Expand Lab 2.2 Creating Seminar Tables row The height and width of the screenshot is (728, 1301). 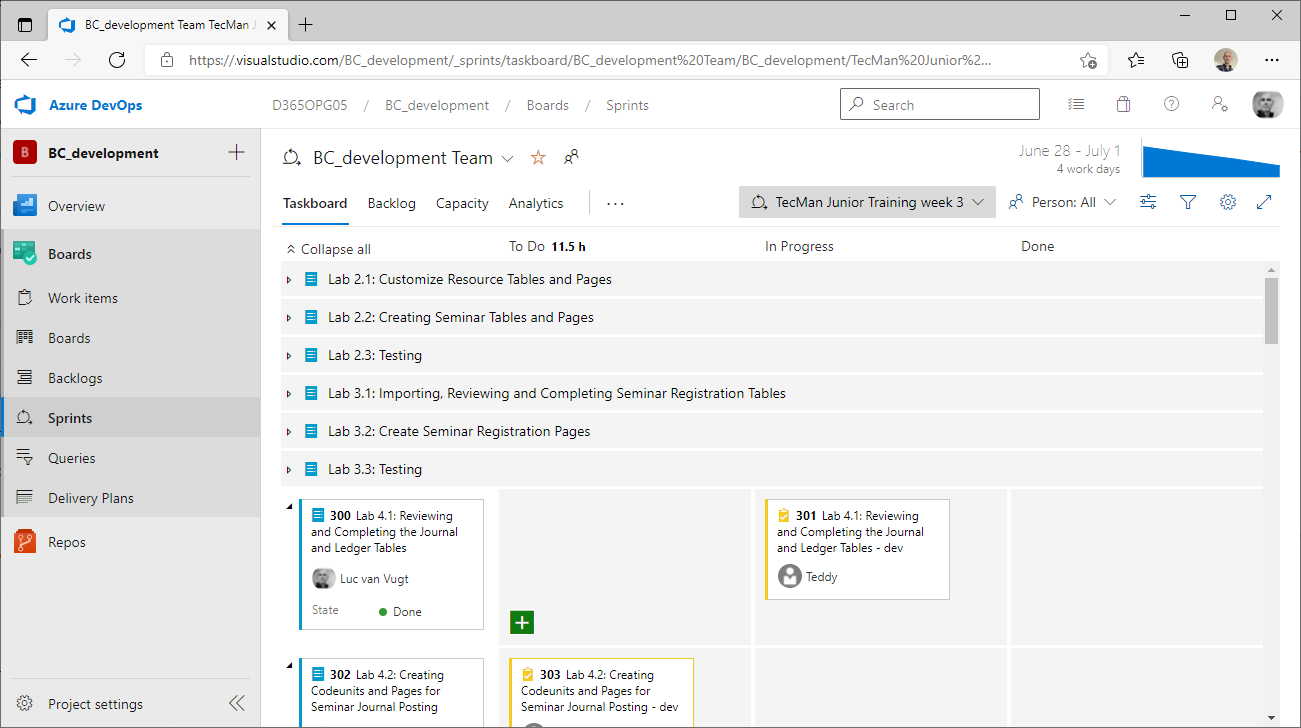(289, 318)
